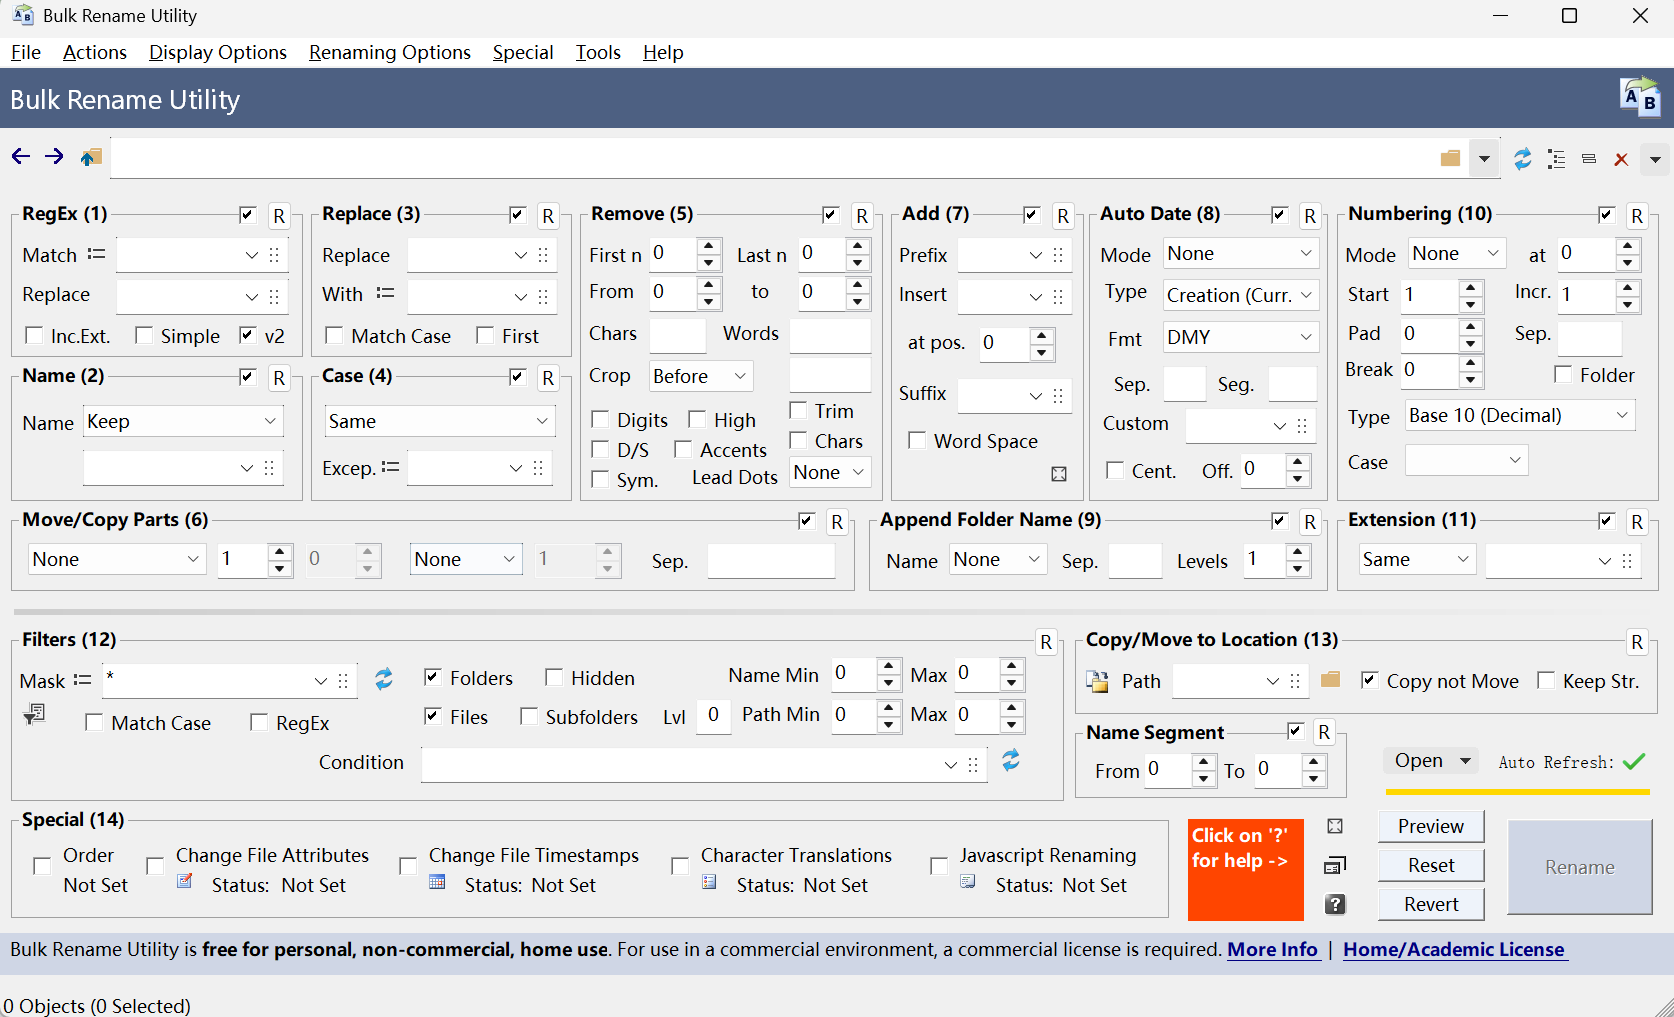Open the Renaming Options menu

(389, 52)
